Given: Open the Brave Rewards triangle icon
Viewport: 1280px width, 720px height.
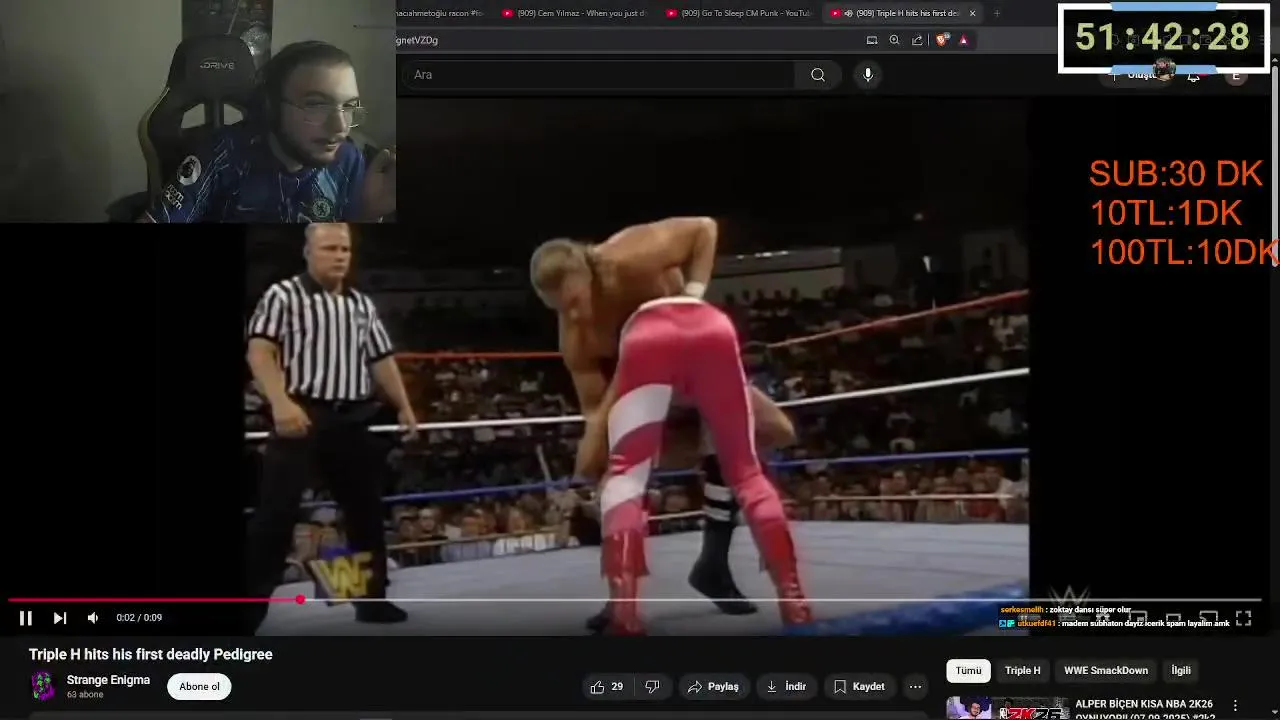Looking at the screenshot, I should (x=964, y=40).
